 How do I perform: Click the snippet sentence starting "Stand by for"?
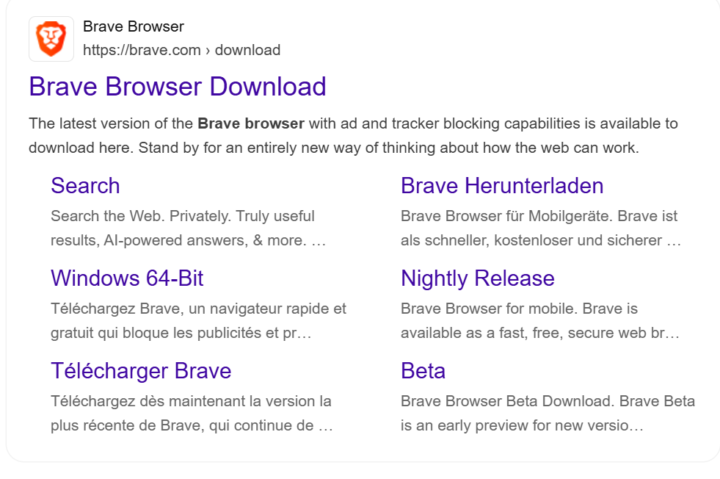tap(400, 148)
